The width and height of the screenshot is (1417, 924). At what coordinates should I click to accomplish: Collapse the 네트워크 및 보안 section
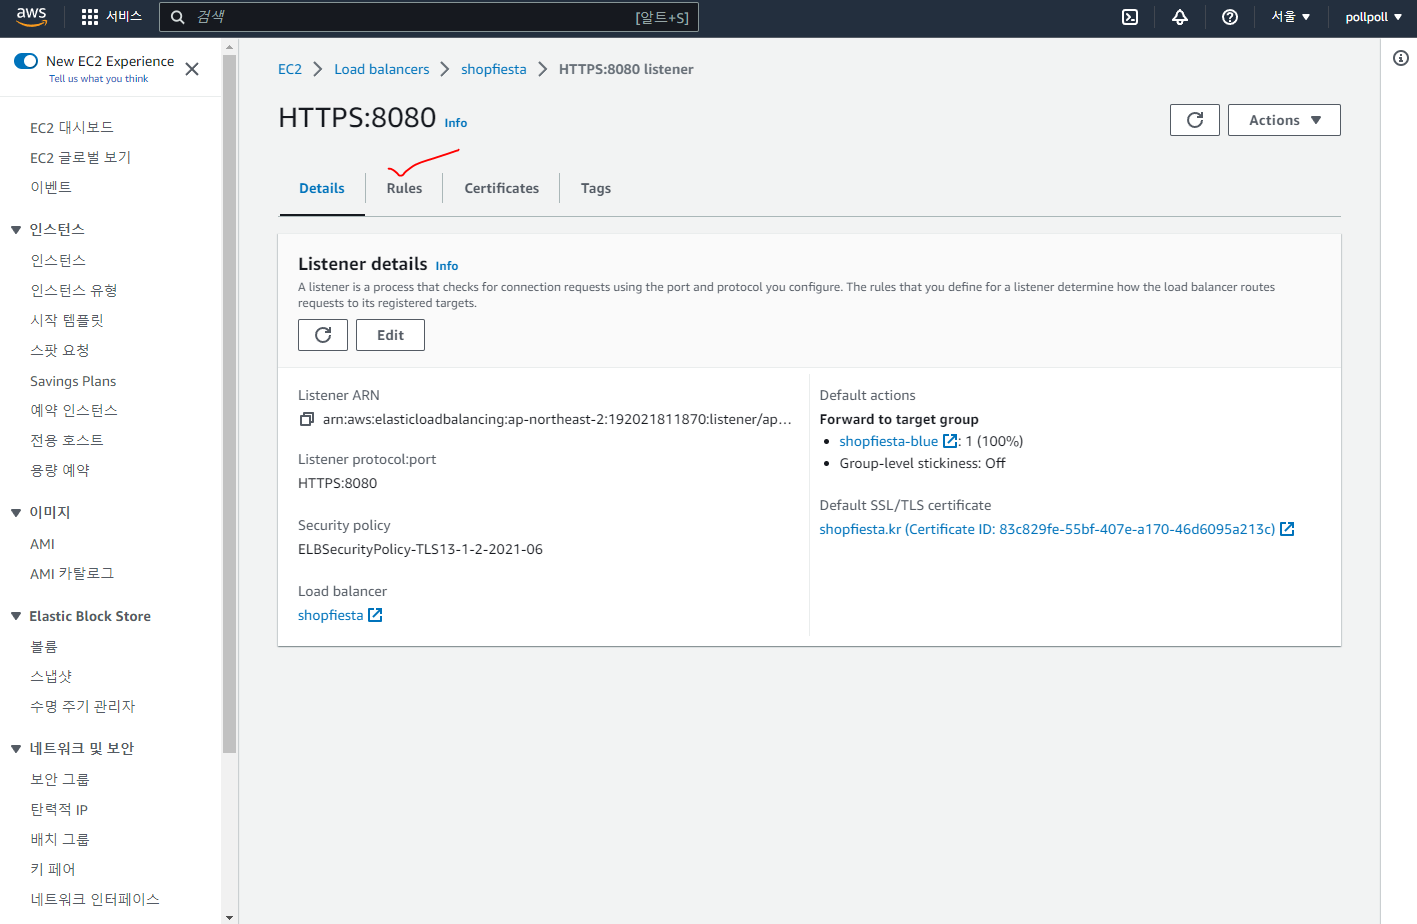pyautogui.click(x=16, y=748)
